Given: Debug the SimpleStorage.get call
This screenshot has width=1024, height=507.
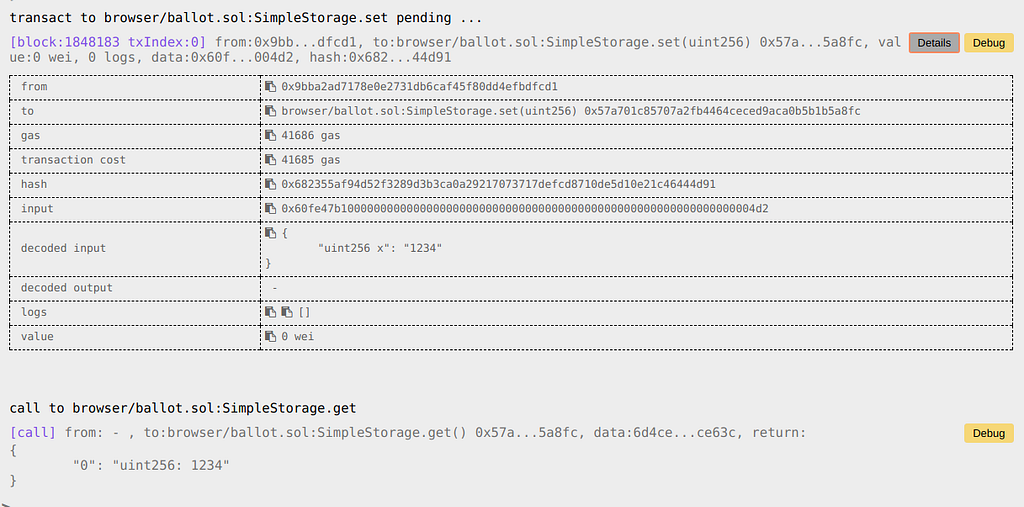Looking at the screenshot, I should 989,433.
